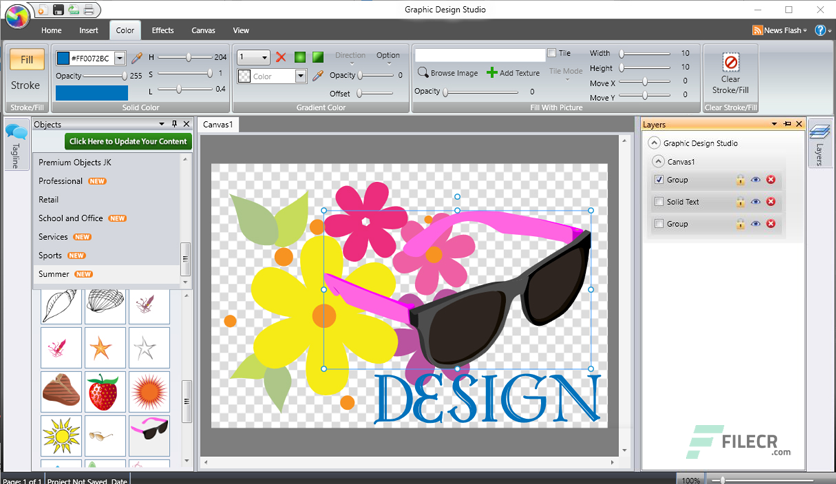Screen dimensions: 836x484
Task: Check the Solid Text layer checkbox
Action: coord(659,201)
